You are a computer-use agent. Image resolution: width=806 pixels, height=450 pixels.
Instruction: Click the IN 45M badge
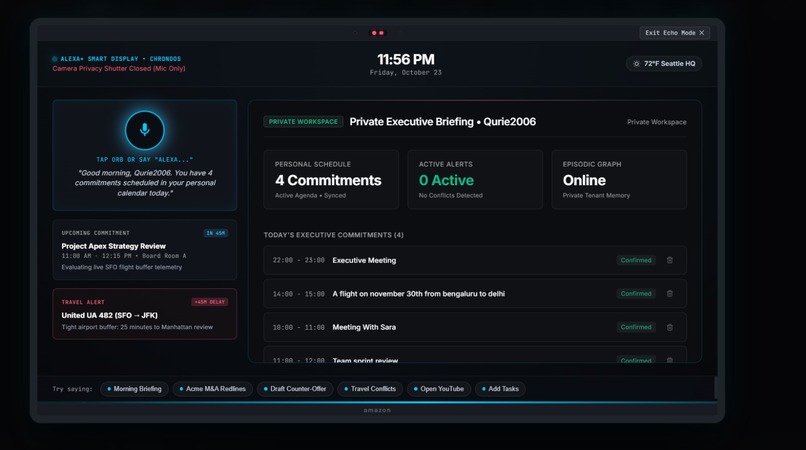[x=216, y=233]
